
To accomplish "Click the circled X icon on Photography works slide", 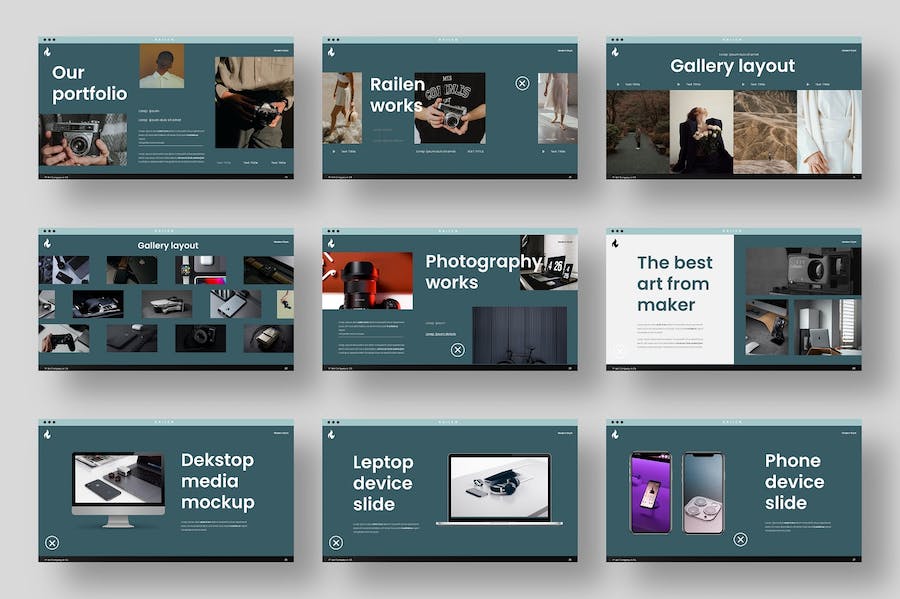I will tap(457, 350).
